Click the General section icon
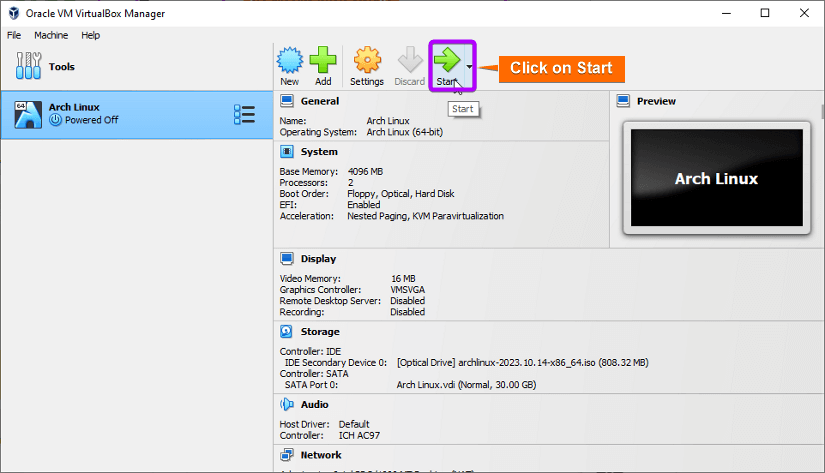Screen dimensions: 825x473 287,100
